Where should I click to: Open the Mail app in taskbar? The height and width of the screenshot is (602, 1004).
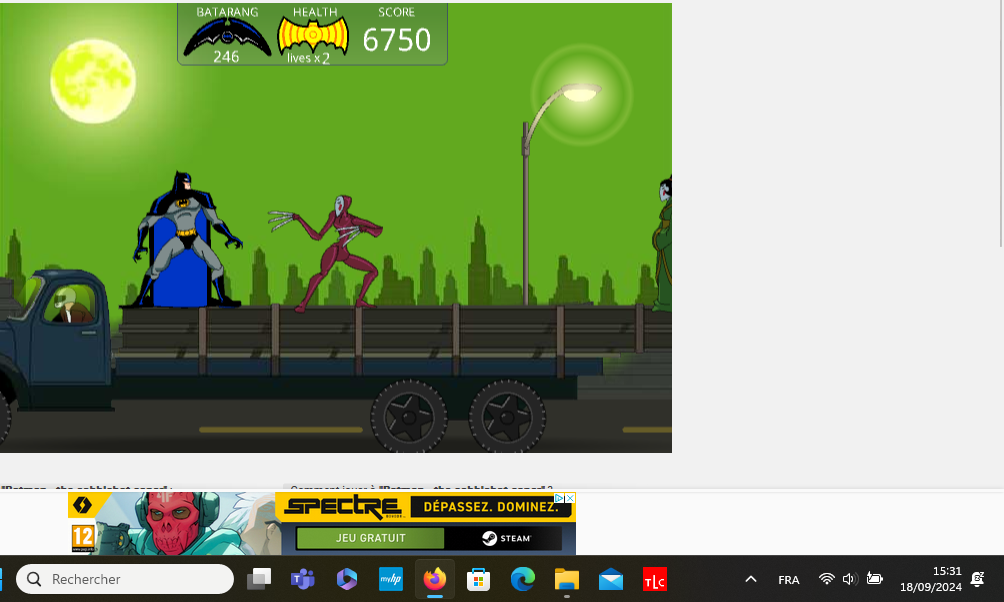611,579
